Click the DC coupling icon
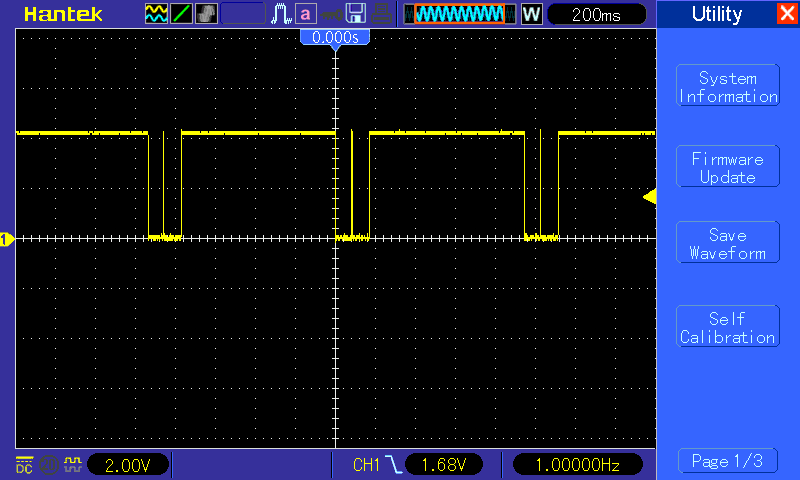Screen dimensions: 800x480 tap(24, 465)
